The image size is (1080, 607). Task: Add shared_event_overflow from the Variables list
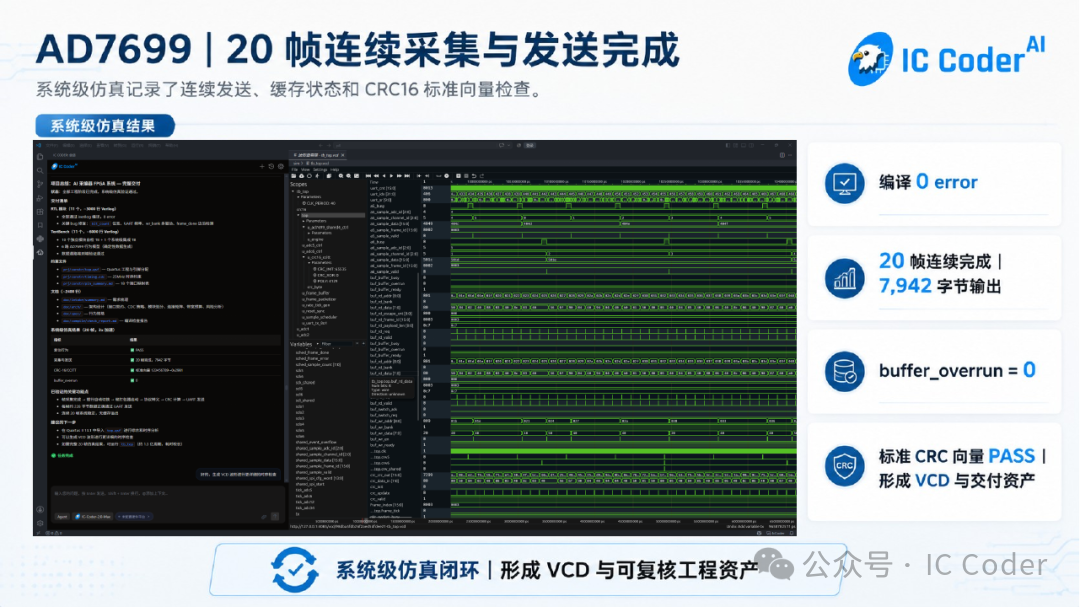click(x=316, y=442)
